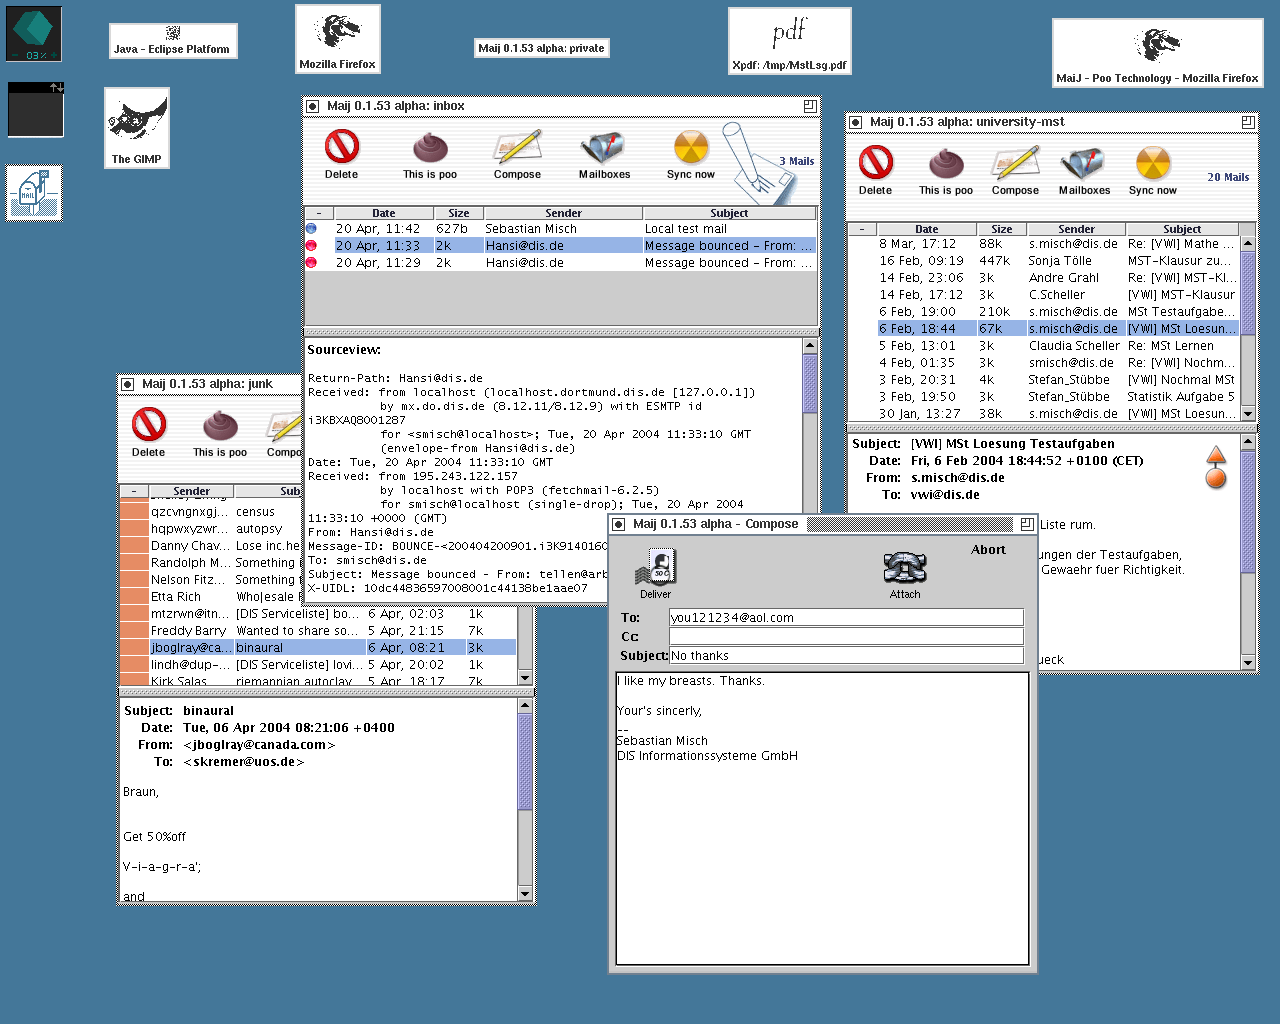1280x1024 pixels.
Task: Click "20 Mails" counter in university-mst window
Action: click(x=1228, y=177)
